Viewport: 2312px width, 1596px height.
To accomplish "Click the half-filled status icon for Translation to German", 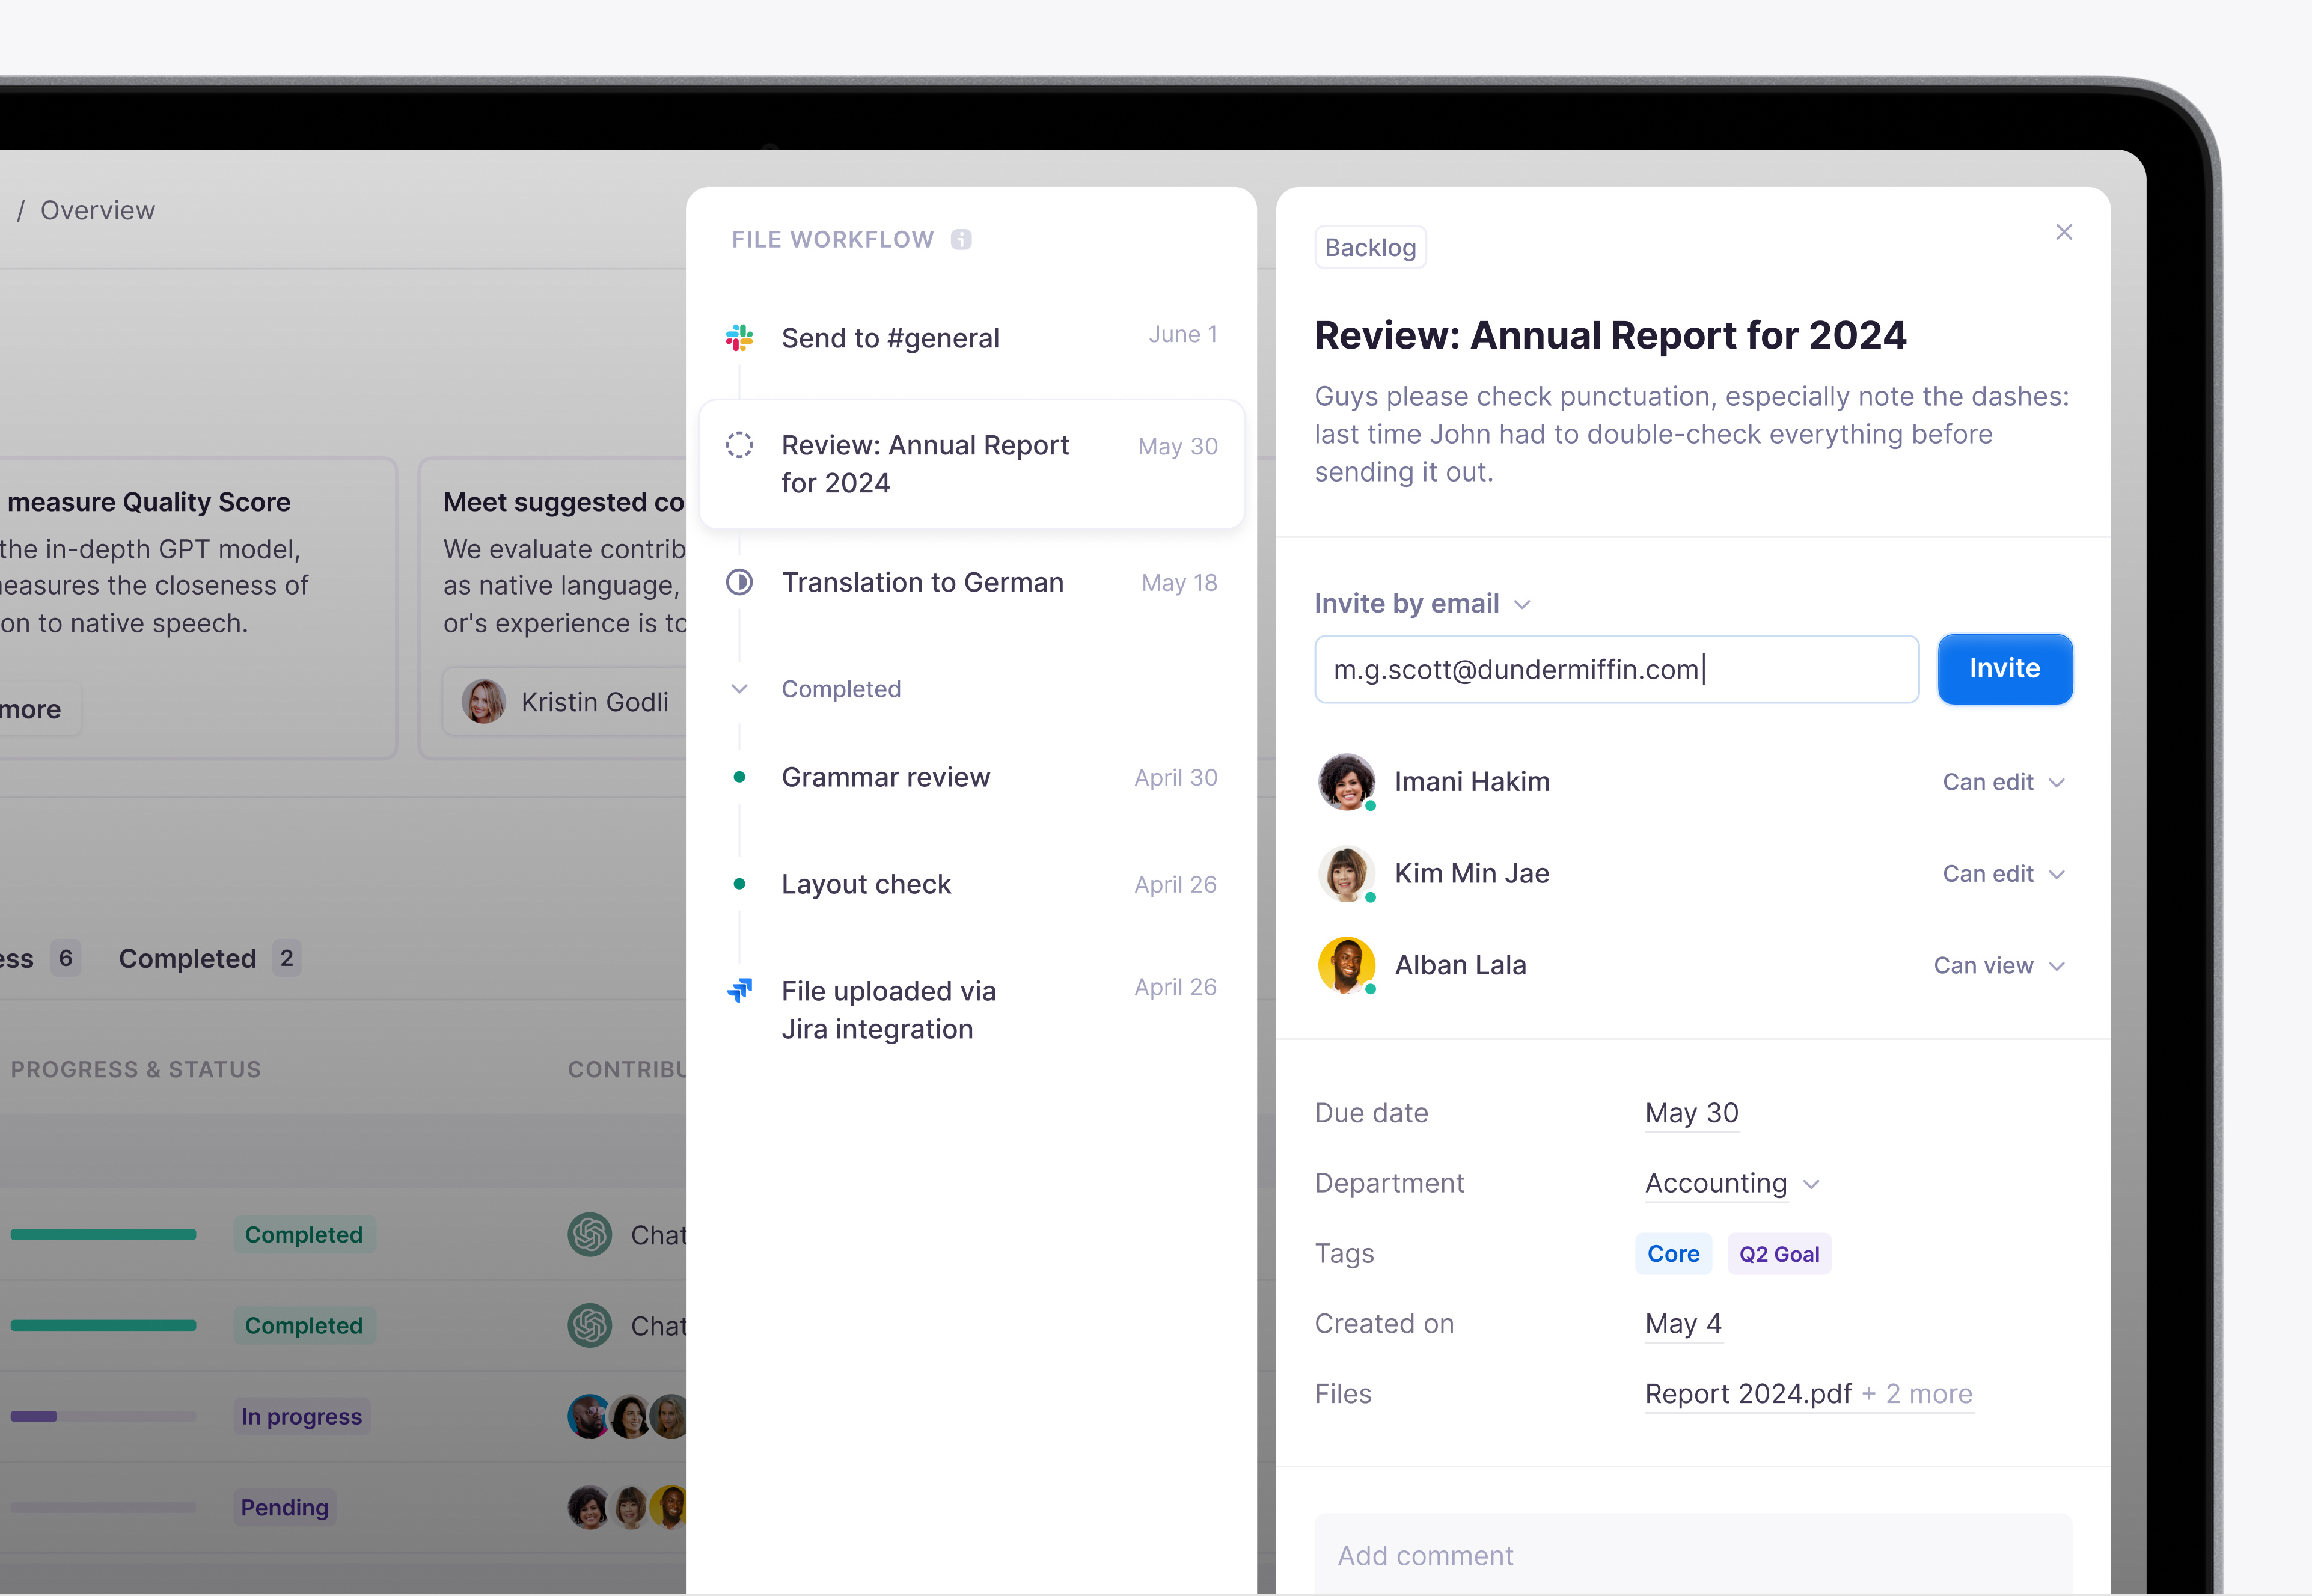I will (x=739, y=582).
